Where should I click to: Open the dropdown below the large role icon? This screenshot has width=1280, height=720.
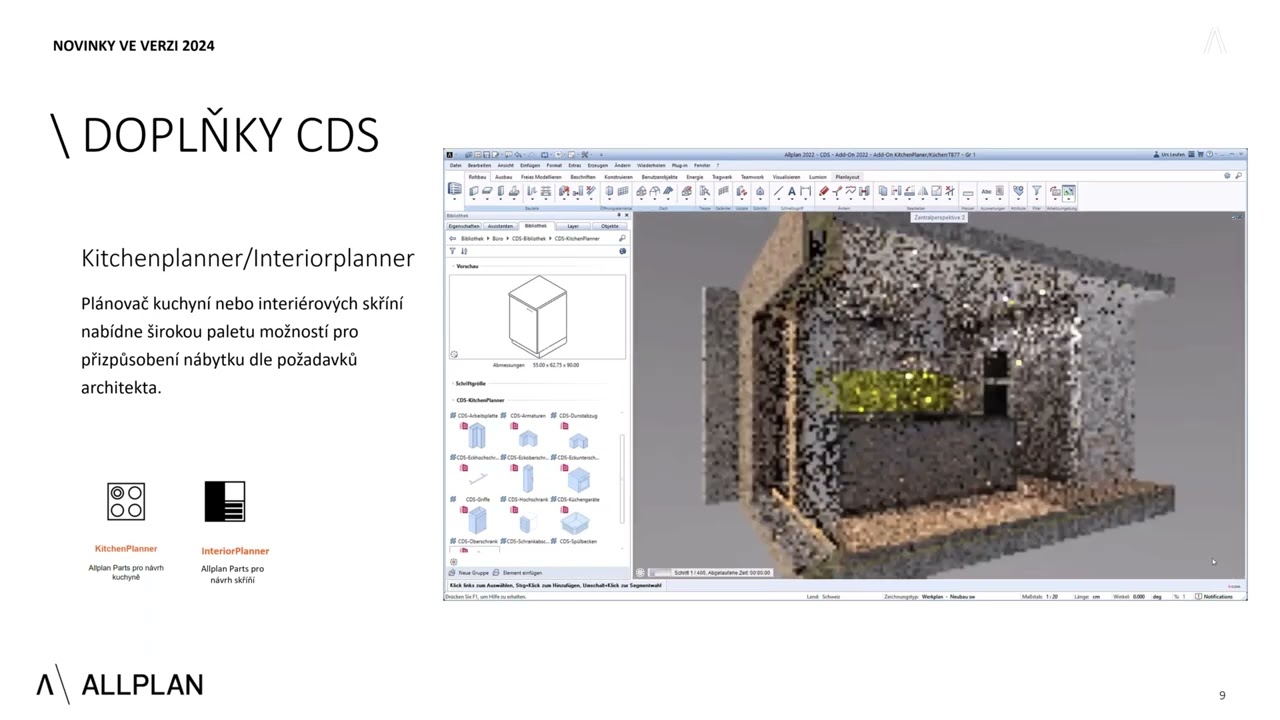455,200
